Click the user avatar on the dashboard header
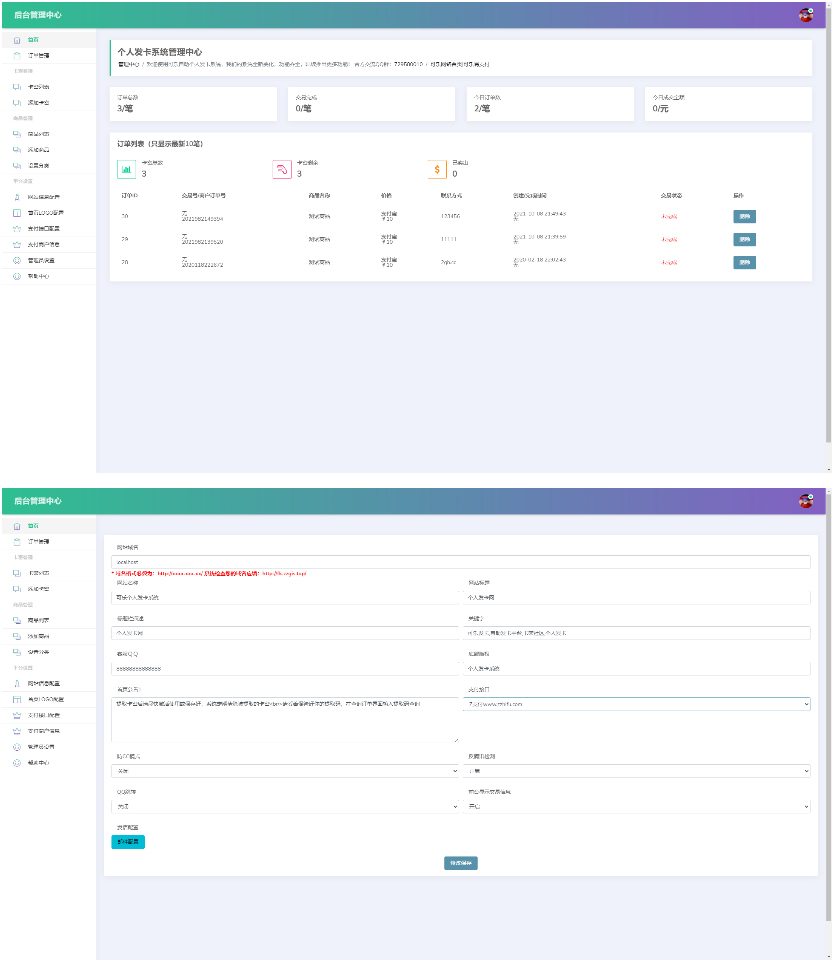Screen dimensions: 834x969 pos(806,15)
